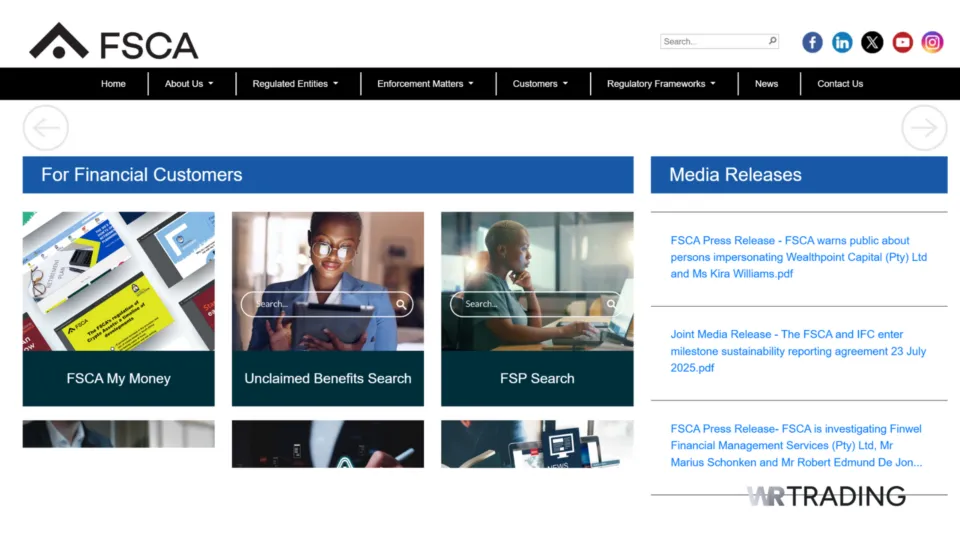
Task: Open the YouTube channel icon
Action: point(902,42)
